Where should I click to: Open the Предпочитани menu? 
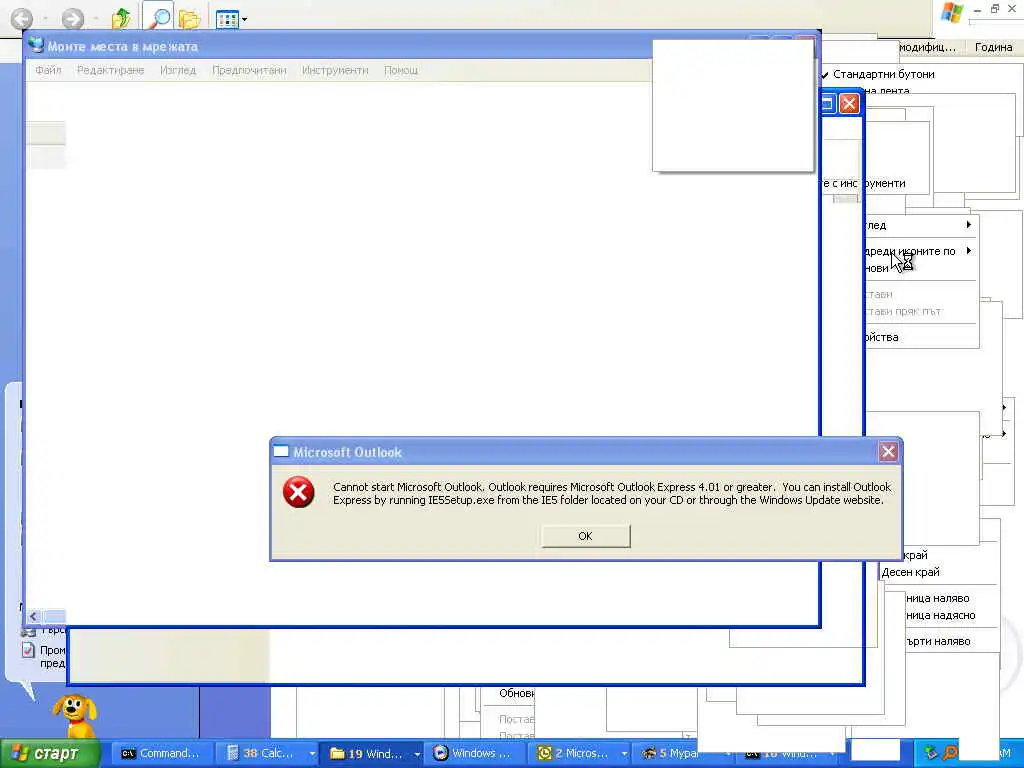[249, 70]
